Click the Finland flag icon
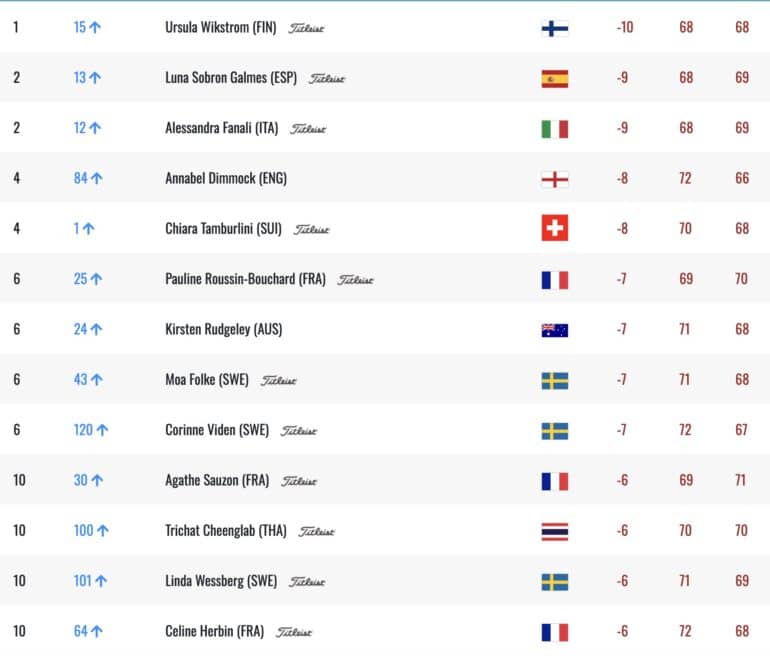Image resolution: width=770 pixels, height=656 pixels. (554, 28)
